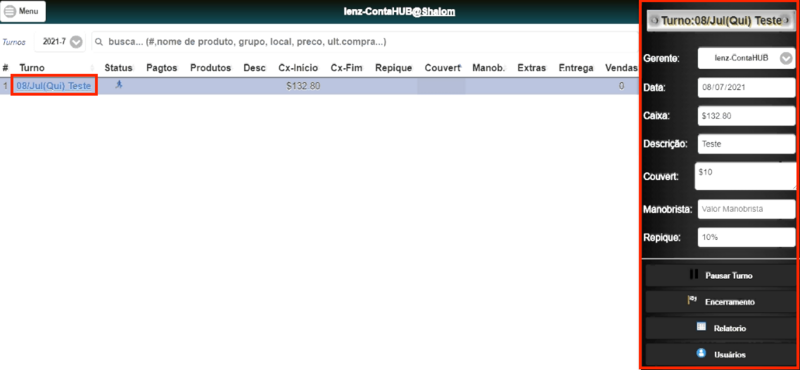Click the busca search field
800x370 pixels.
coord(364,42)
